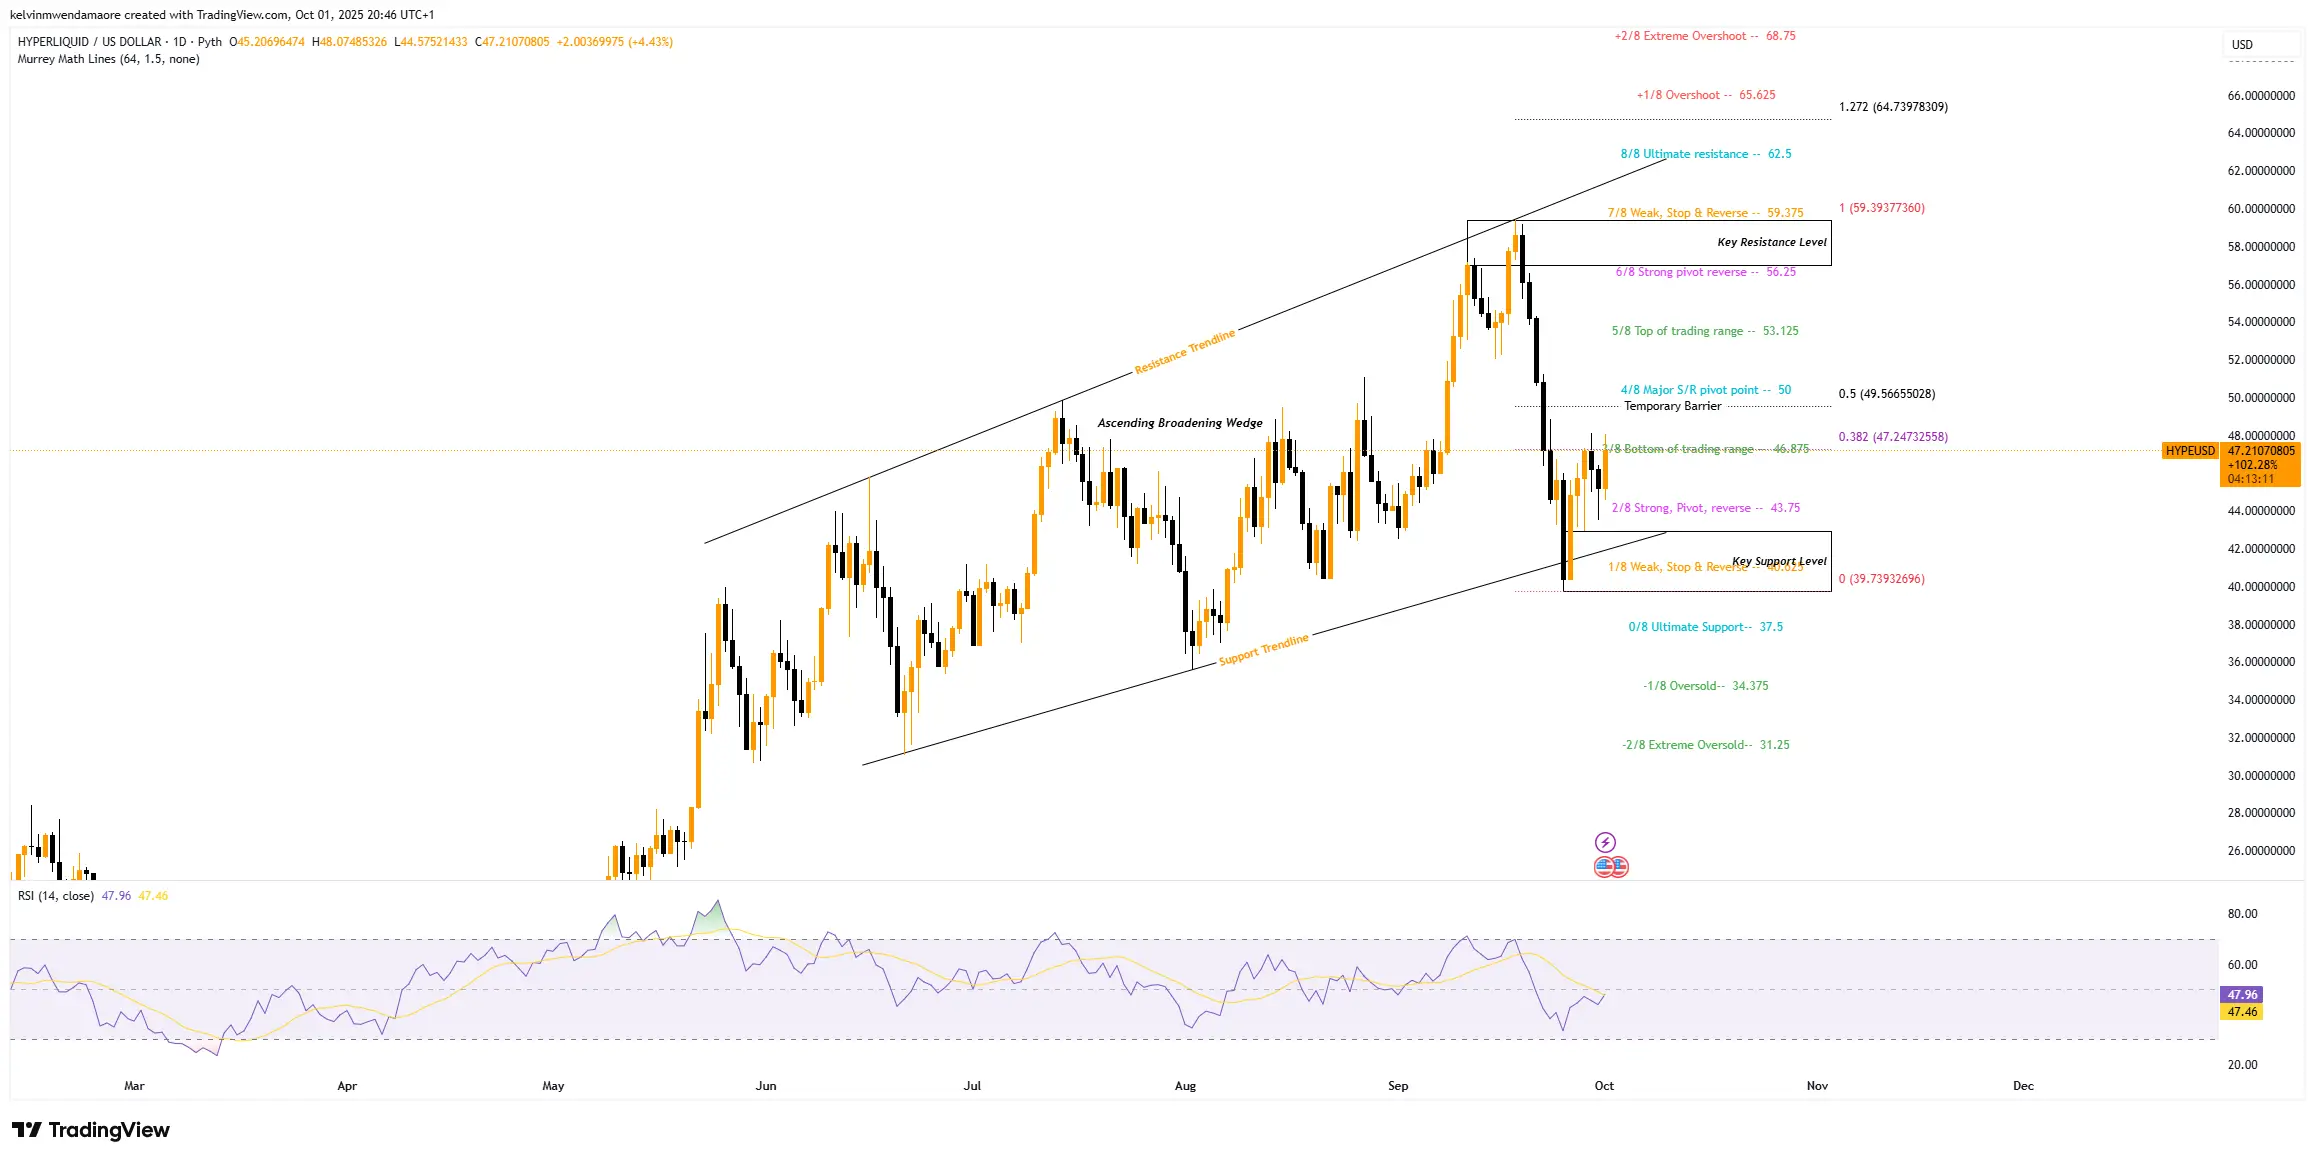
Task: Click the purple 47.96 RSI axis tag
Action: [x=2241, y=995]
